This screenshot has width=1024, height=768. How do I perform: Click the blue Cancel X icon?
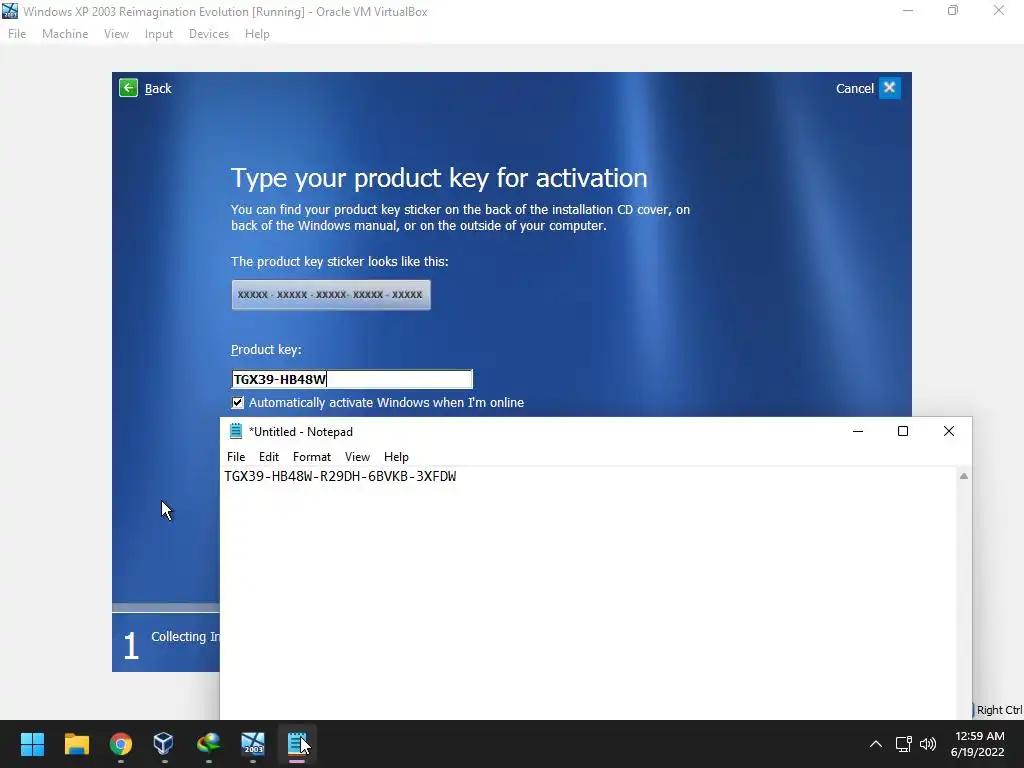(889, 88)
